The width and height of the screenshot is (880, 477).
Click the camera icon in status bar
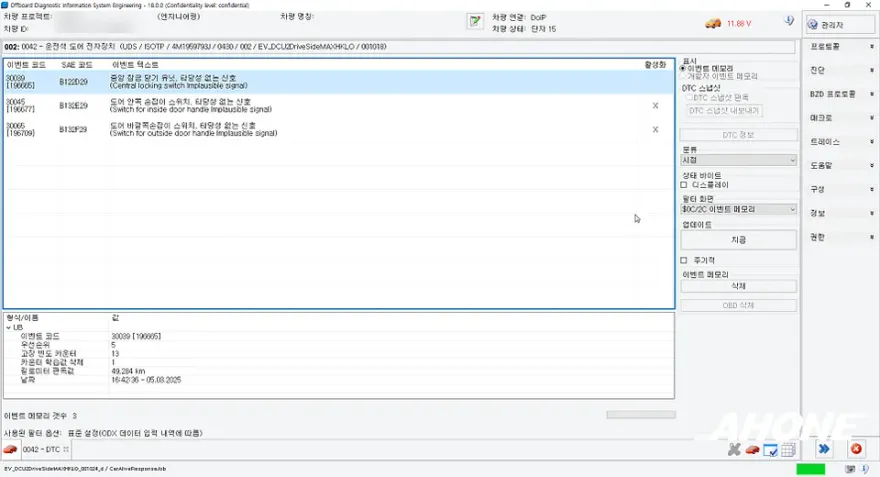pos(850,469)
